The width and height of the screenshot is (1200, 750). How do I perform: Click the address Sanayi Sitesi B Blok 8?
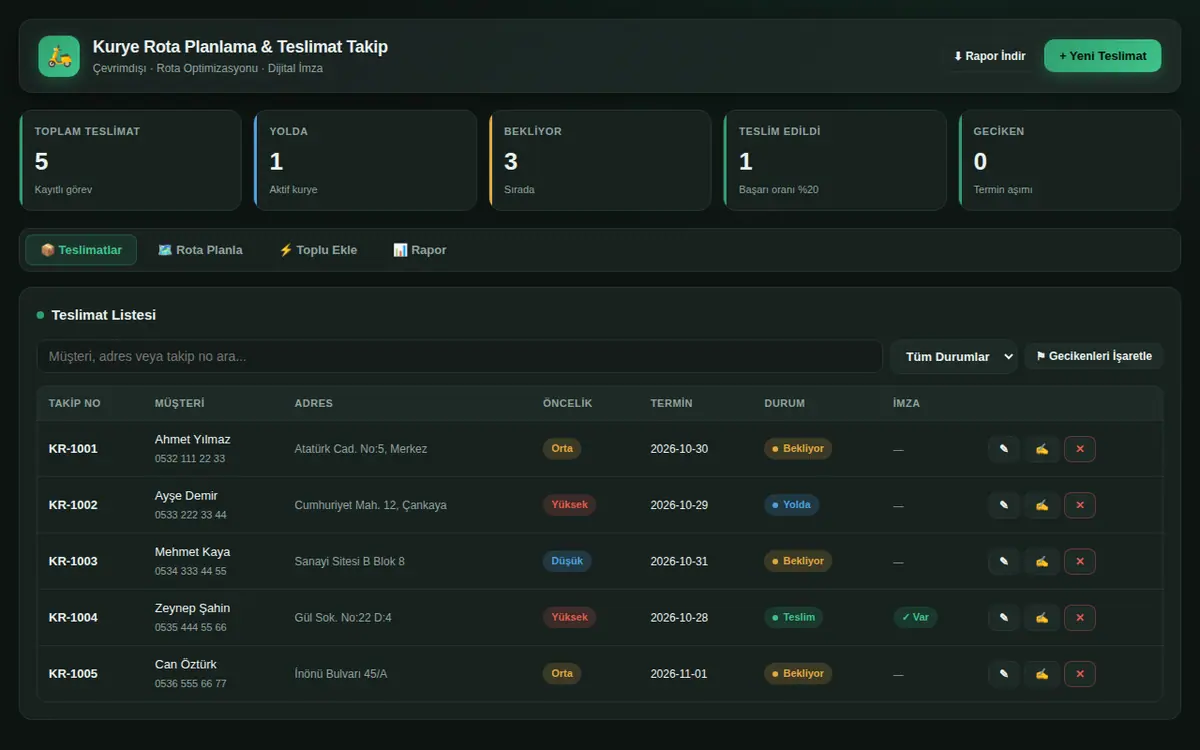coord(350,561)
